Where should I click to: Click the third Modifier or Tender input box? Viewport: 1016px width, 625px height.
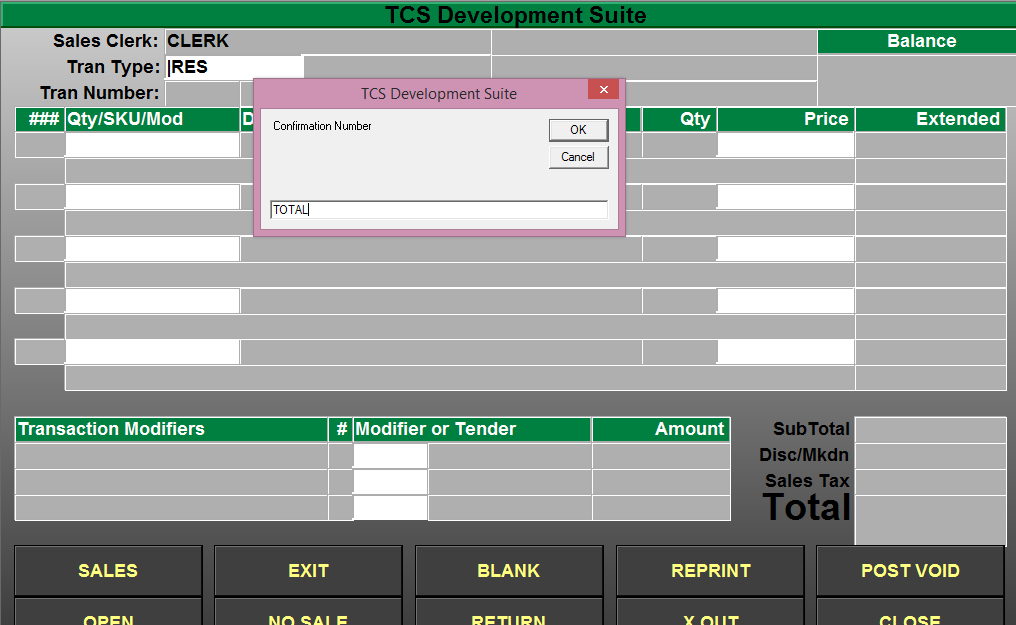pyautogui.click(x=390, y=508)
